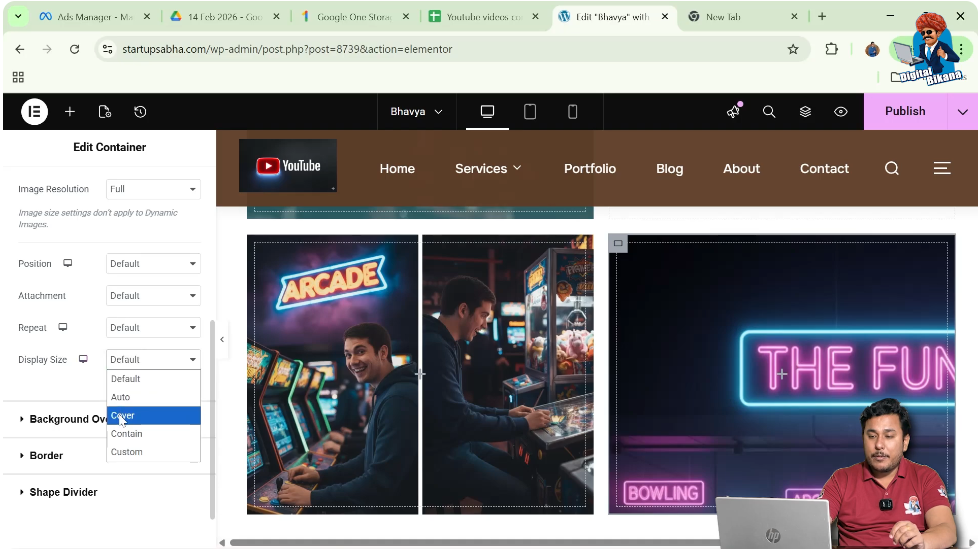Click the Add Element plus icon
Screen dimensions: 980x551
click(70, 112)
